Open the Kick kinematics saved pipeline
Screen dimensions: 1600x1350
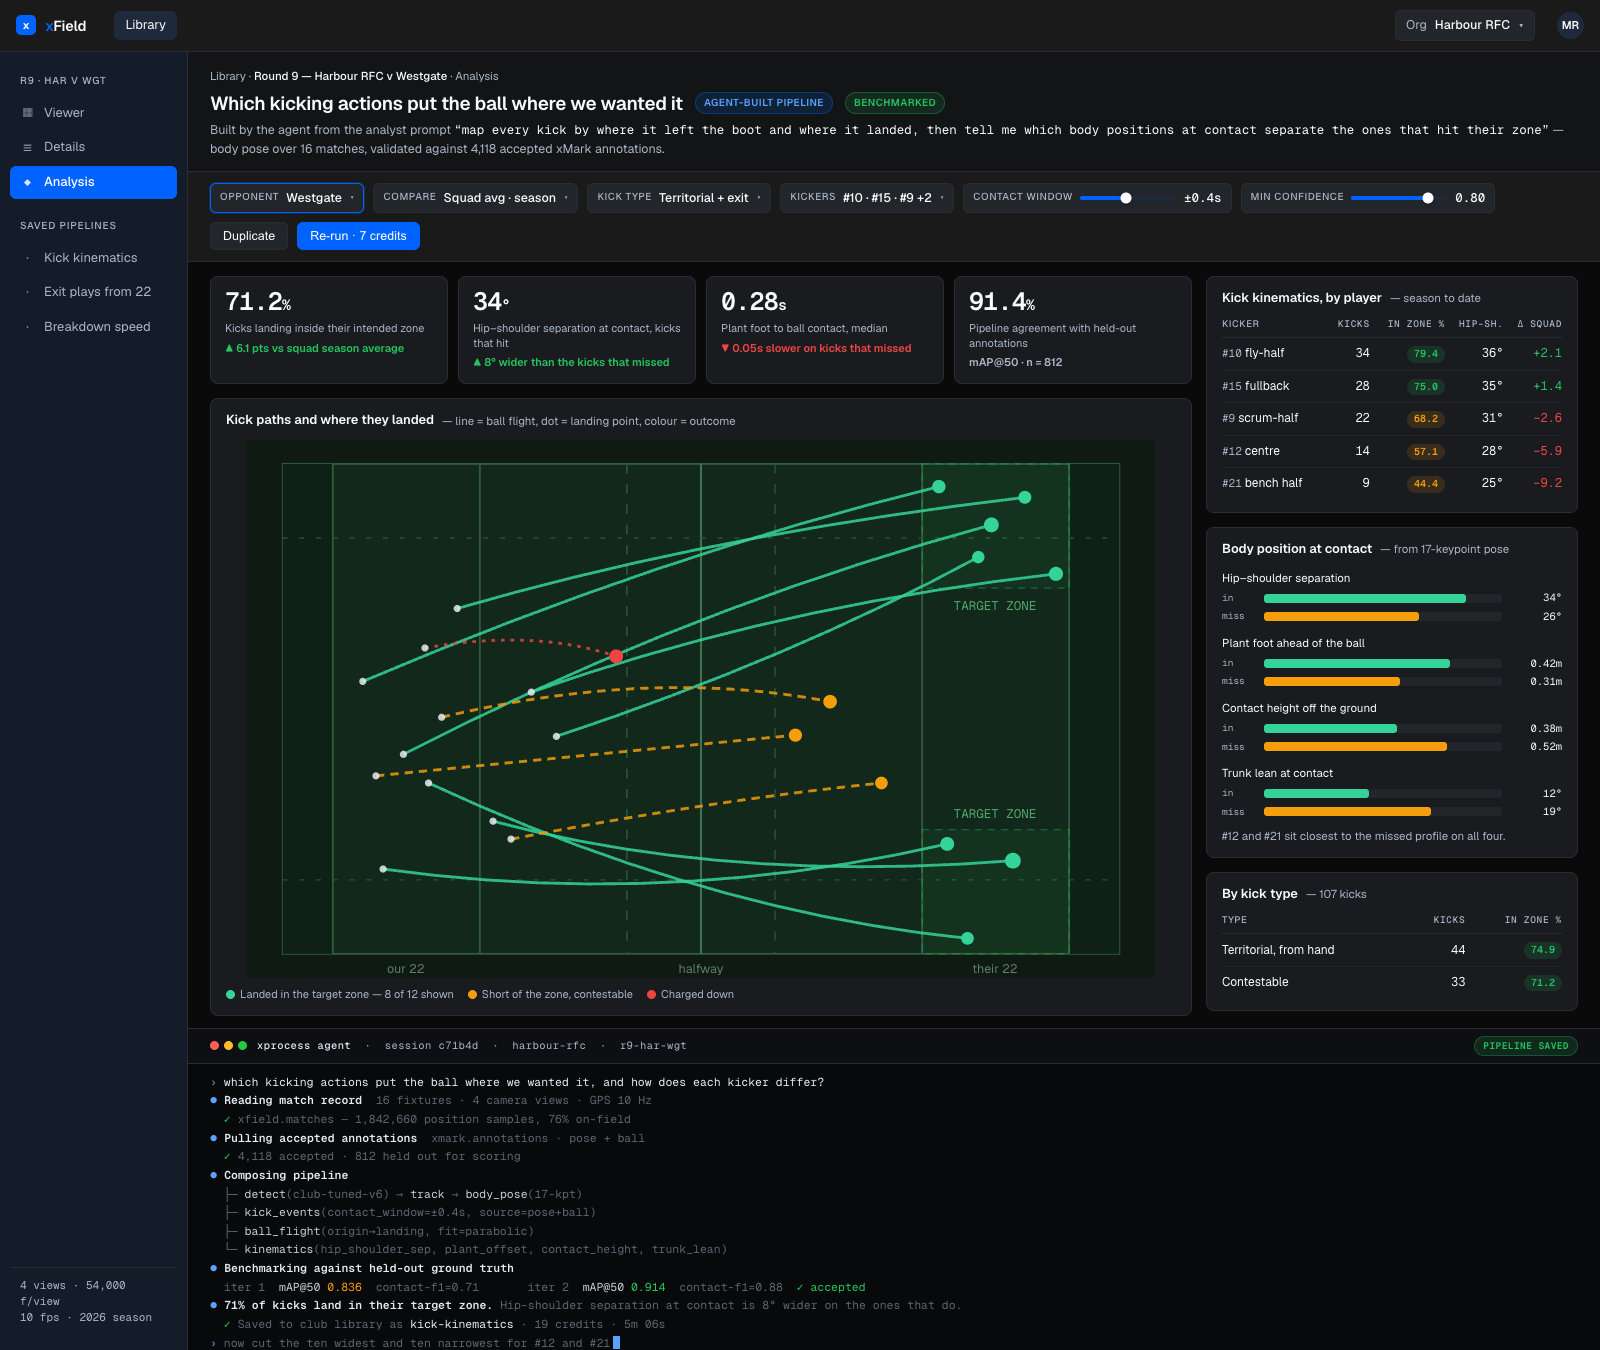click(x=93, y=258)
